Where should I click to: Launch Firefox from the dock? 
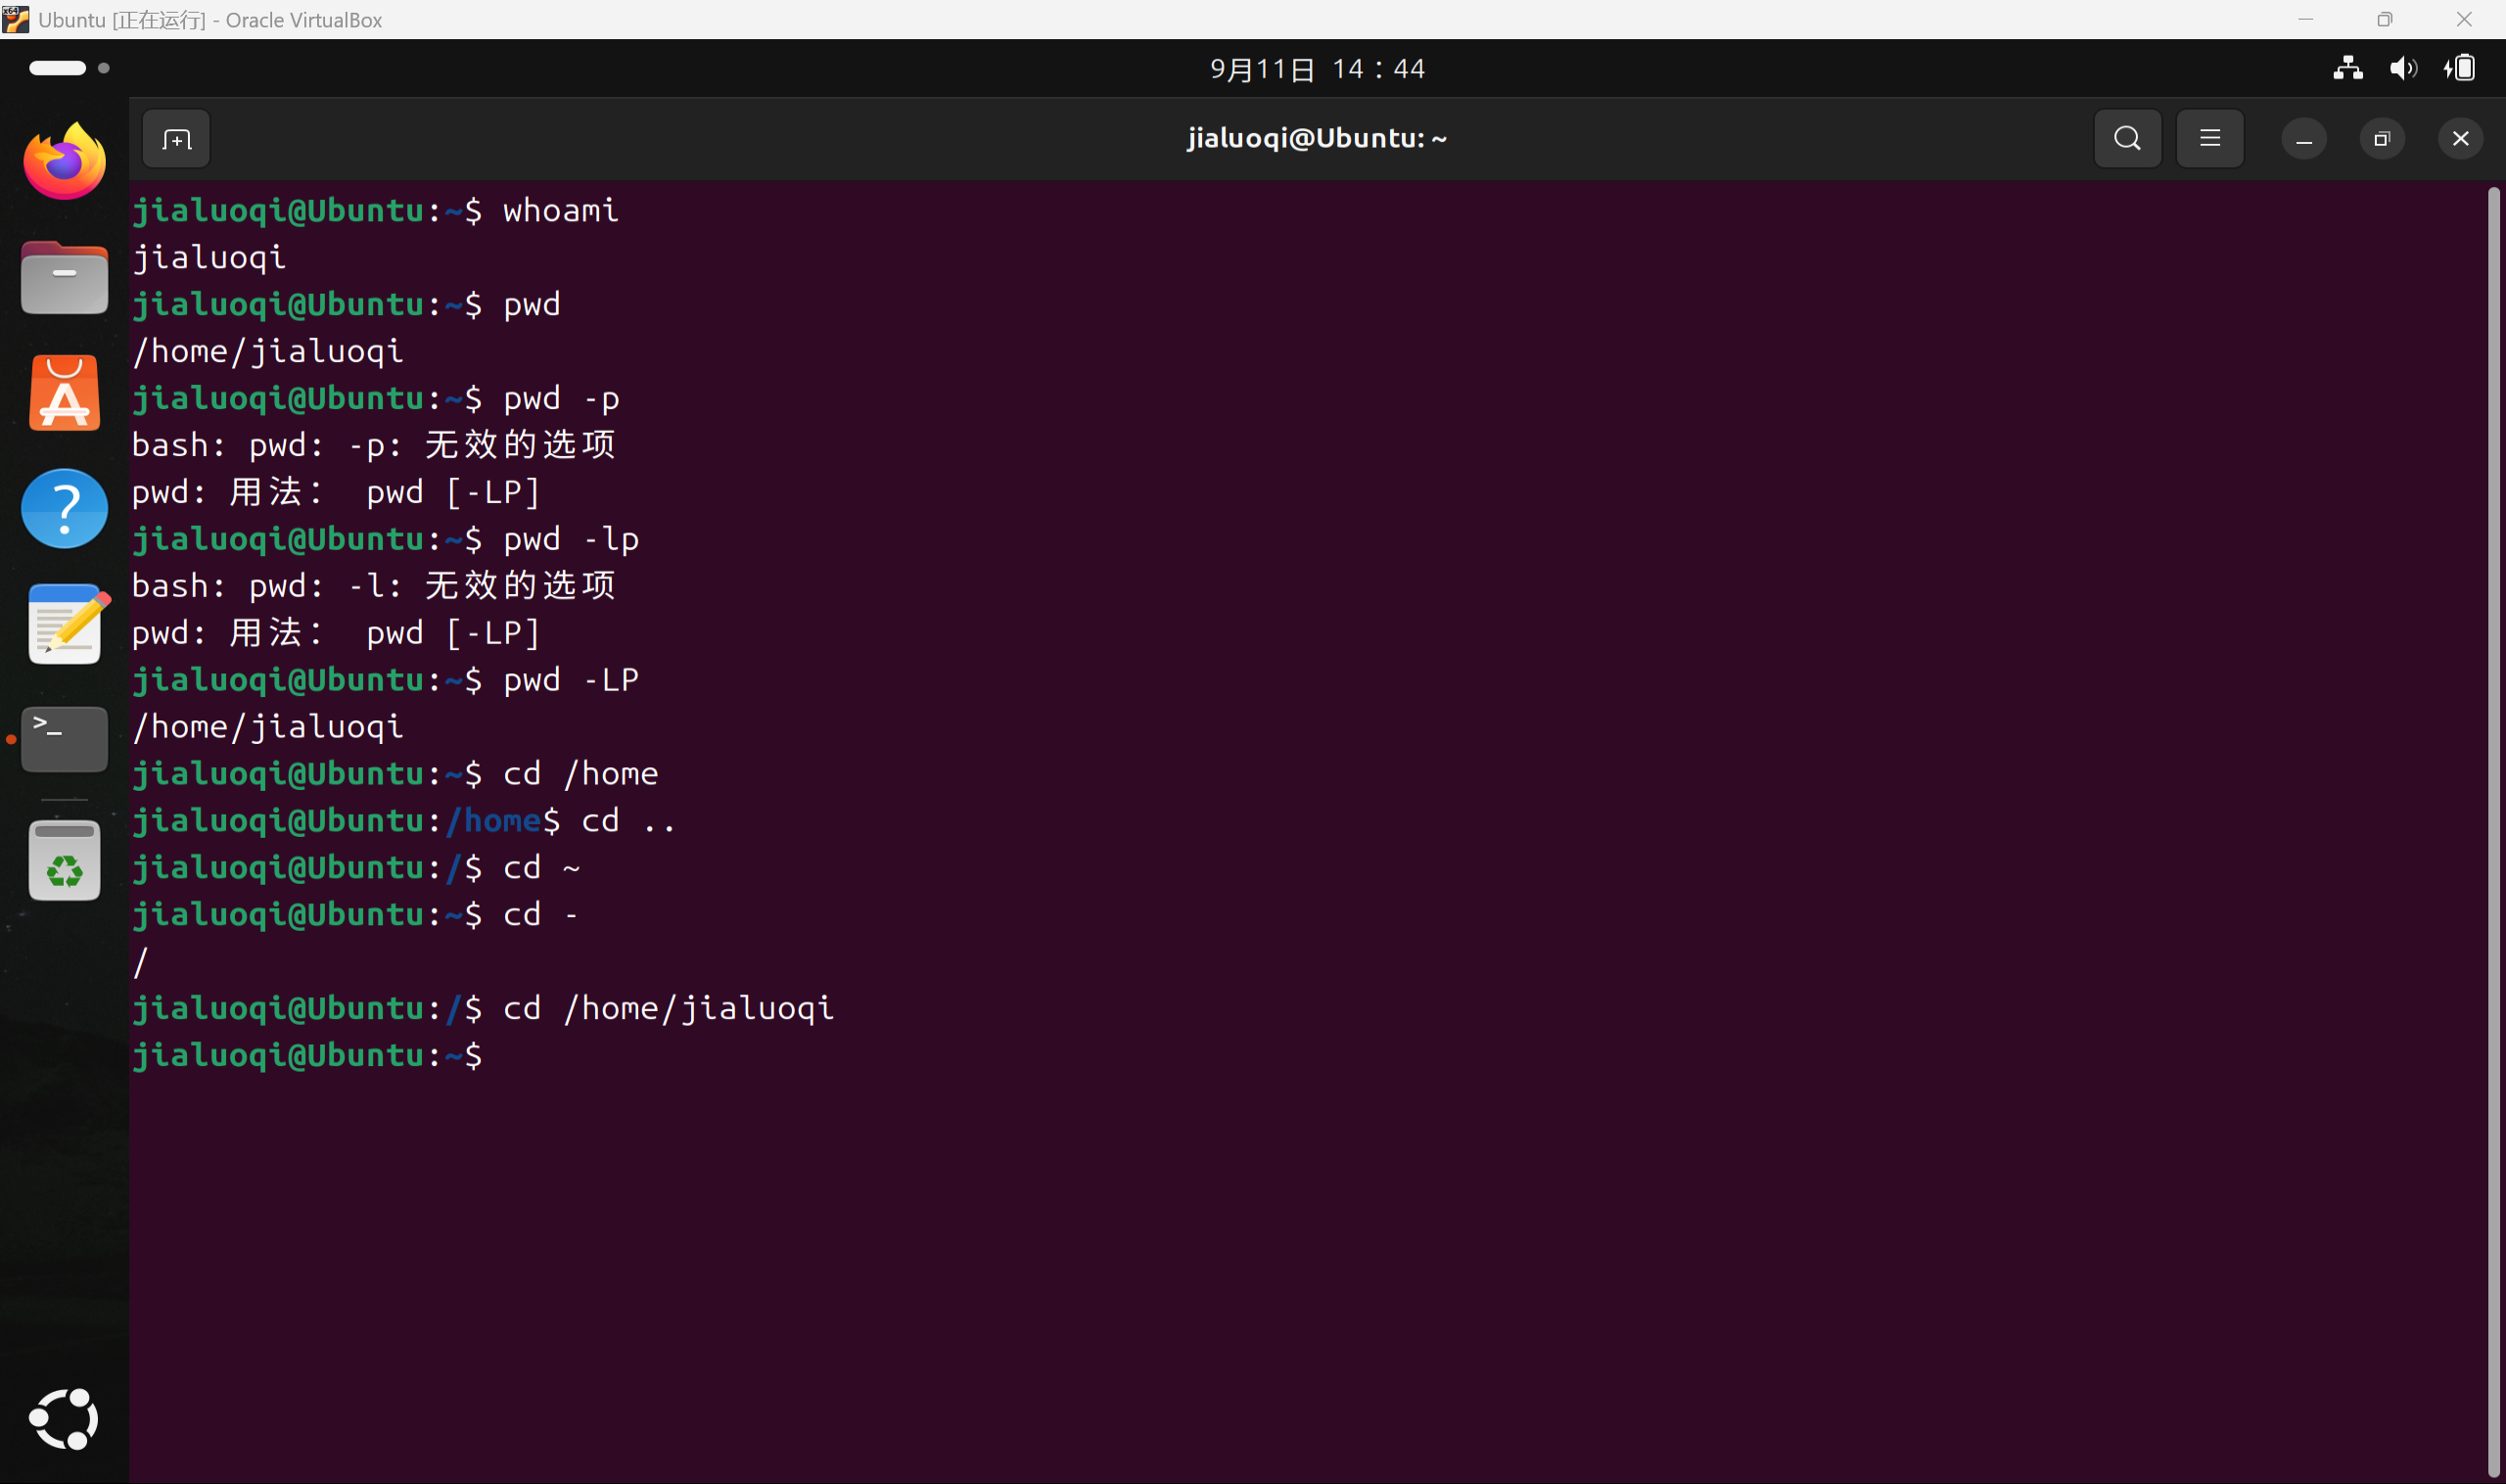65,162
